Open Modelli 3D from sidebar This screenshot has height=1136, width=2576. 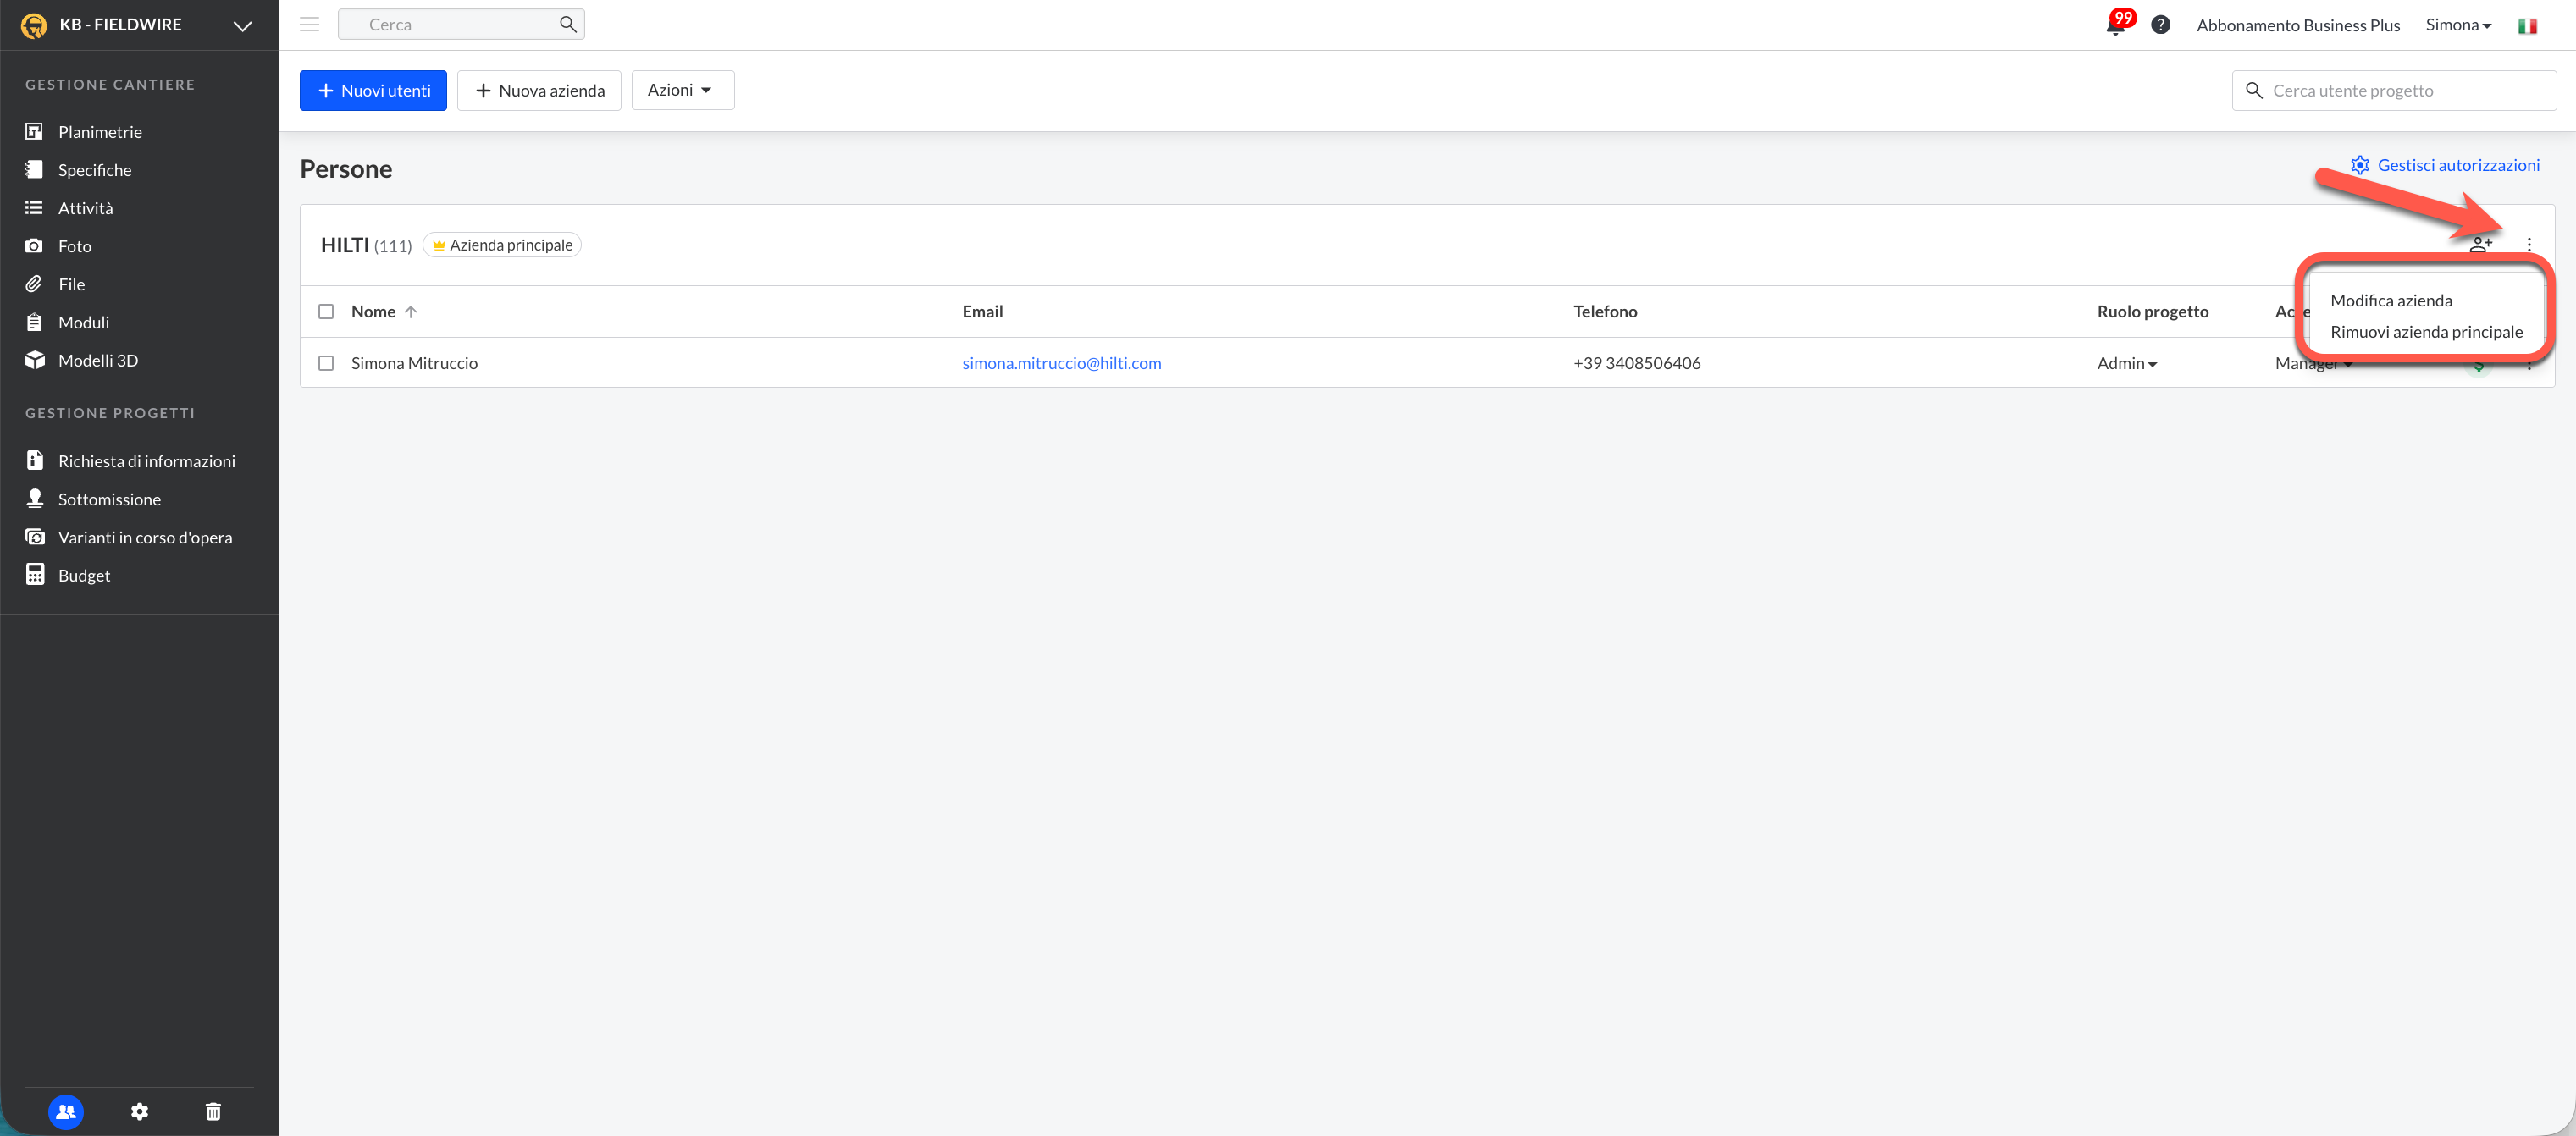[x=97, y=360]
